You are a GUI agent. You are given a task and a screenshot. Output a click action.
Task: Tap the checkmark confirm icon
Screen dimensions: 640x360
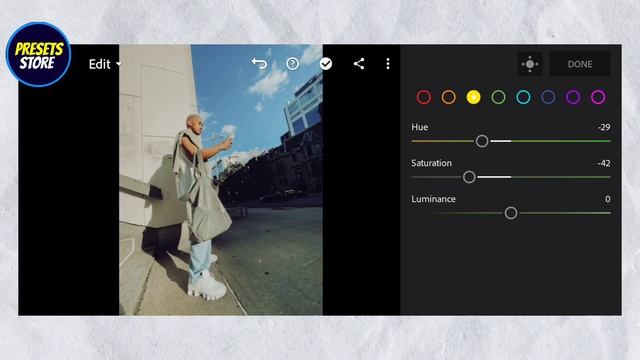[326, 64]
